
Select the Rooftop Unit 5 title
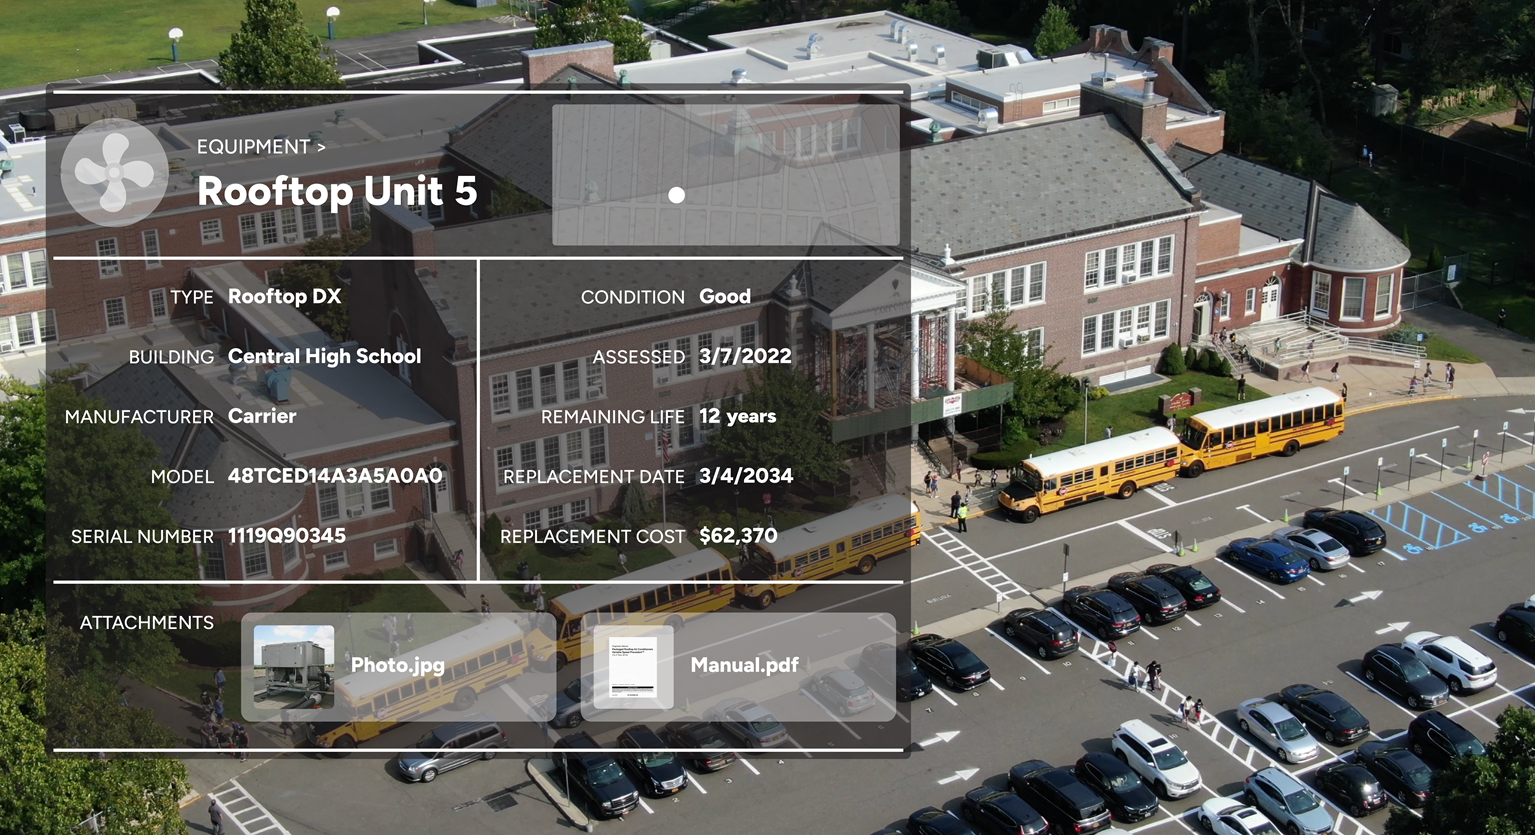click(x=337, y=191)
